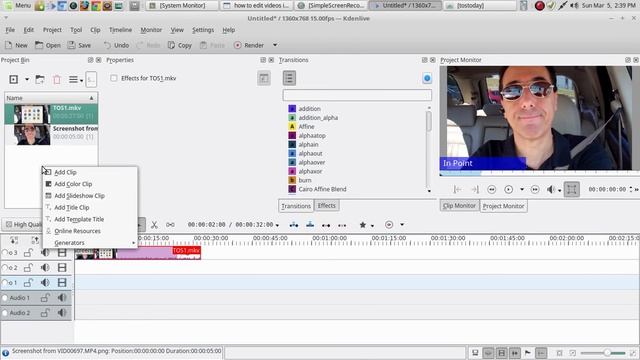Viewport: 640px width, 360px height.
Task: Click the split-view icon in Properties panel
Action: pos(264,78)
